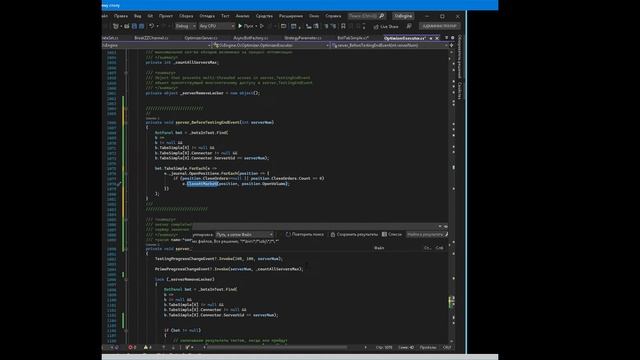
Task: Click the warnings count status icon
Action: (x=148, y=347)
